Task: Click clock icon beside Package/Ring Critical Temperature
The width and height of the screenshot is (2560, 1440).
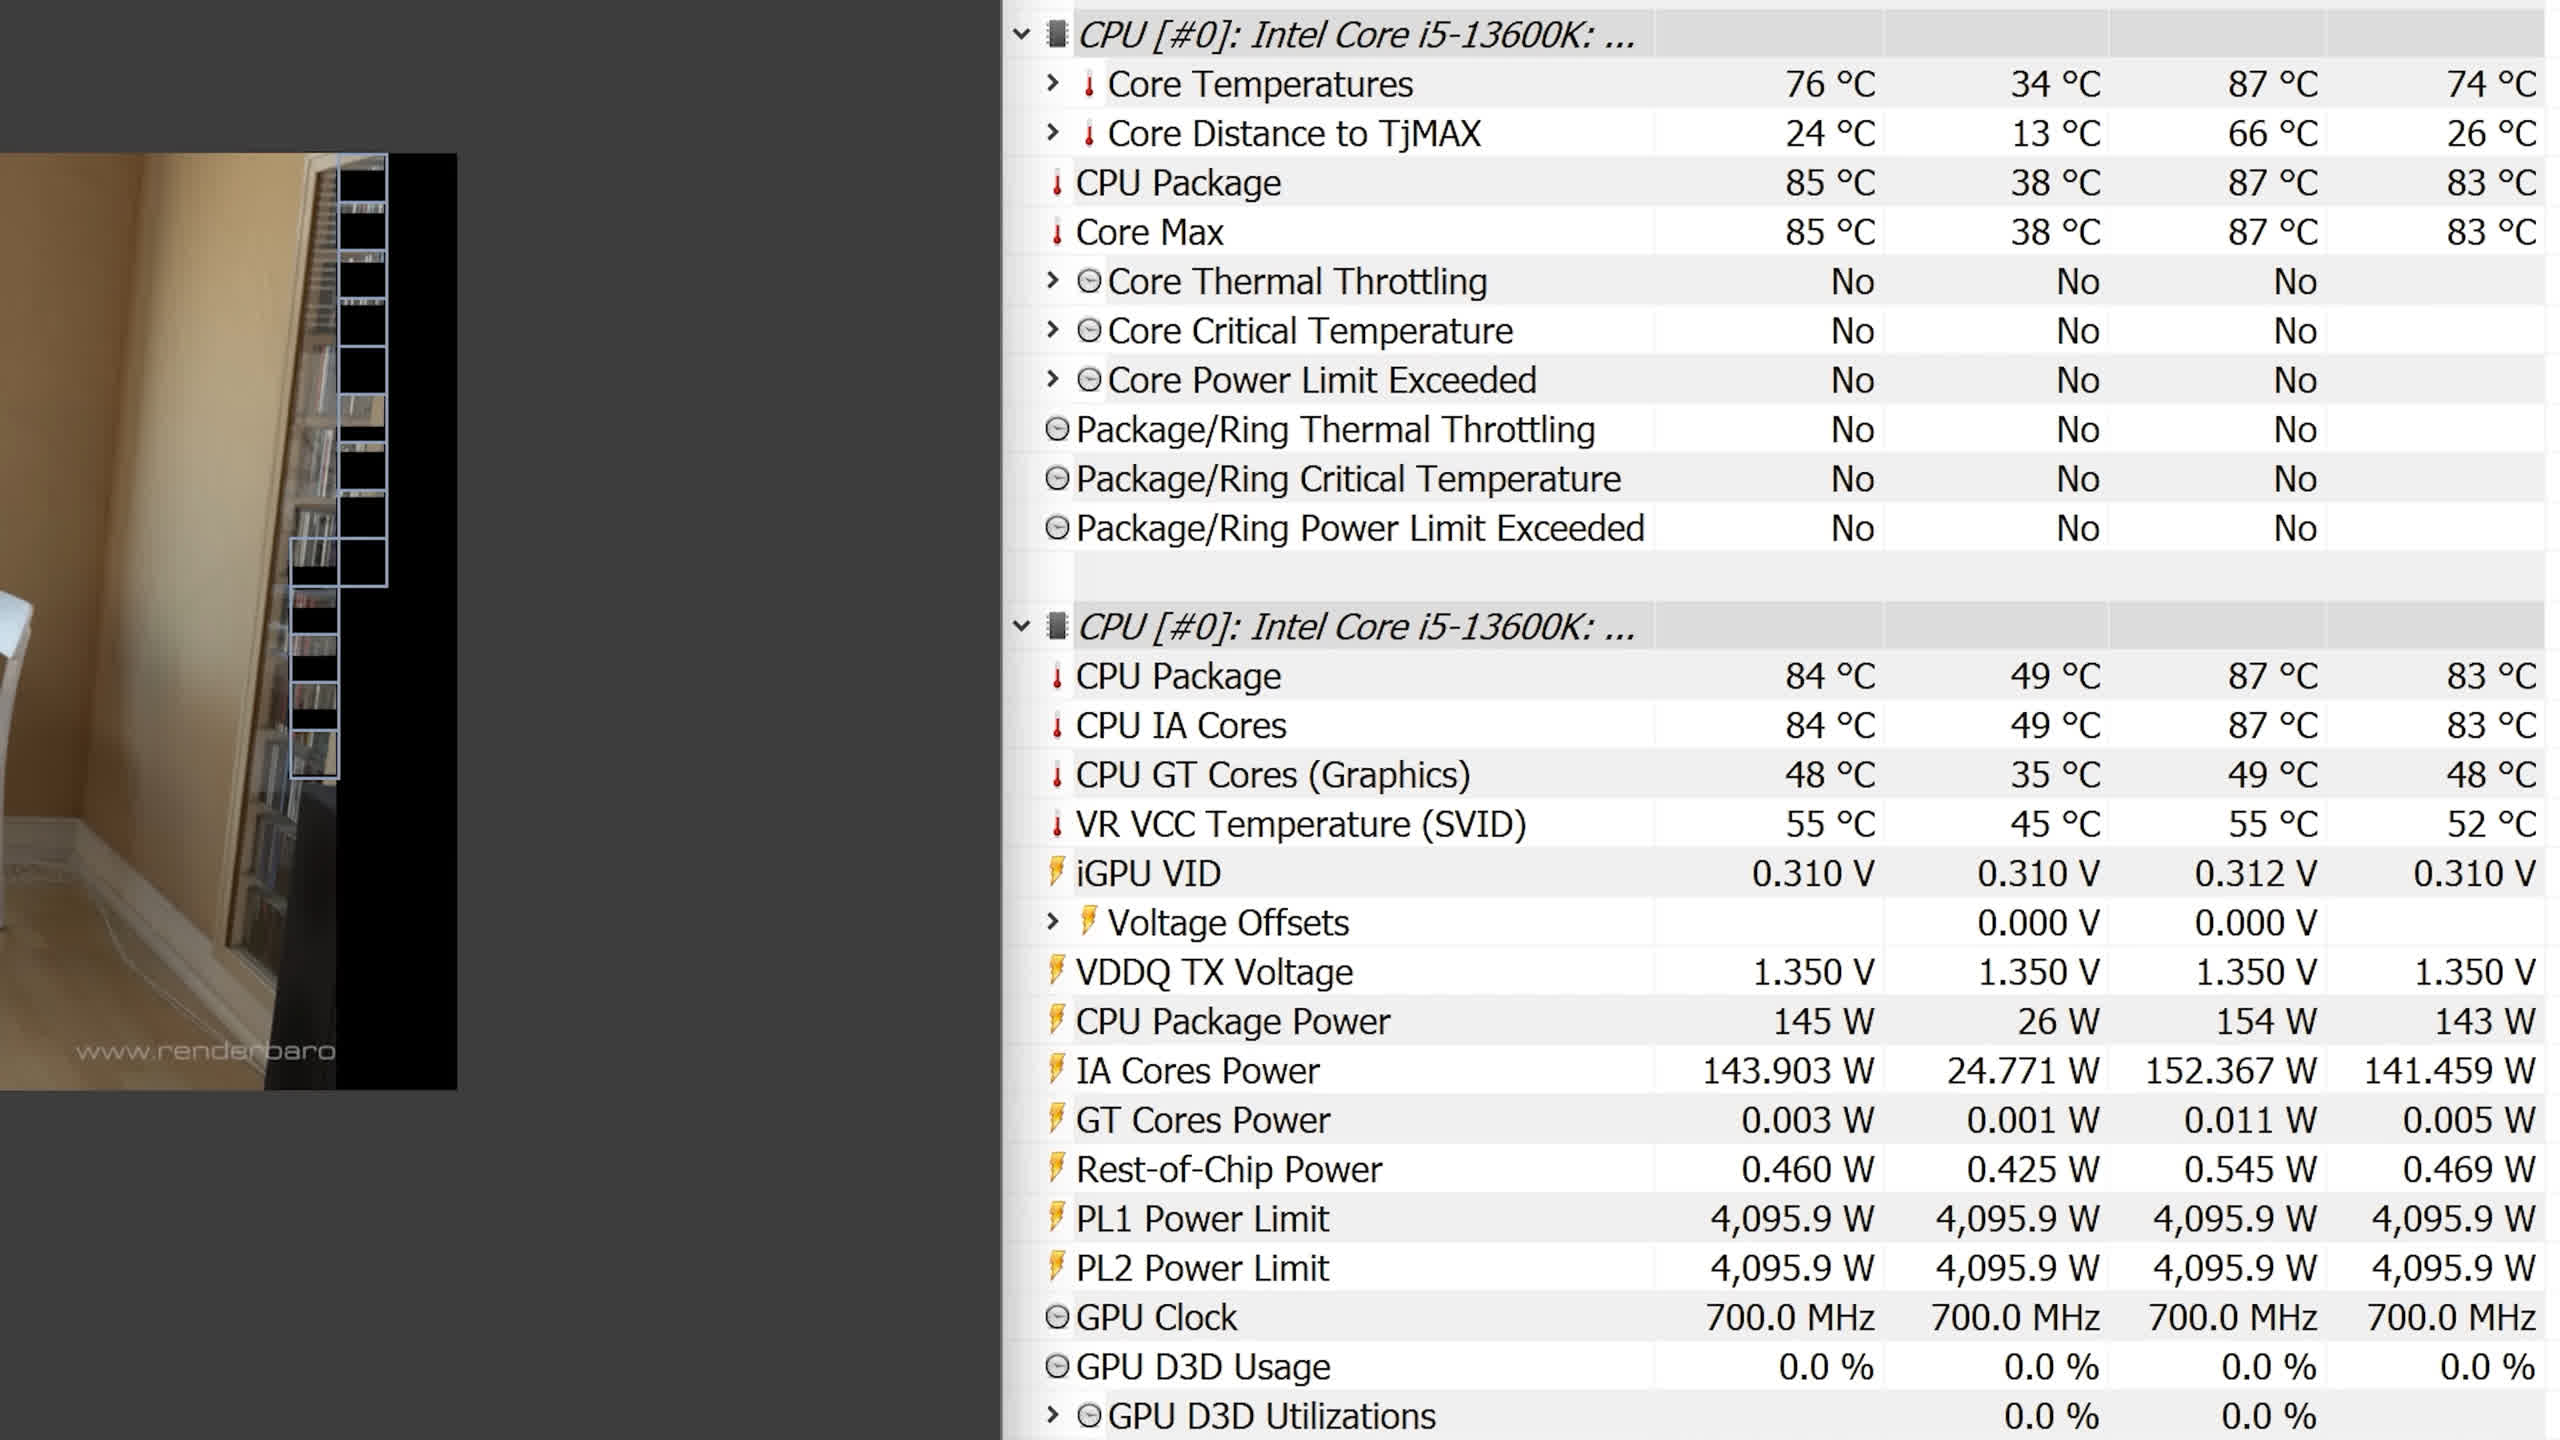Action: point(1057,478)
